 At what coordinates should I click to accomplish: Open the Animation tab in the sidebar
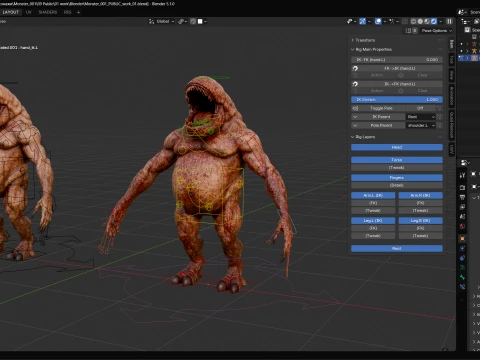(x=452, y=96)
